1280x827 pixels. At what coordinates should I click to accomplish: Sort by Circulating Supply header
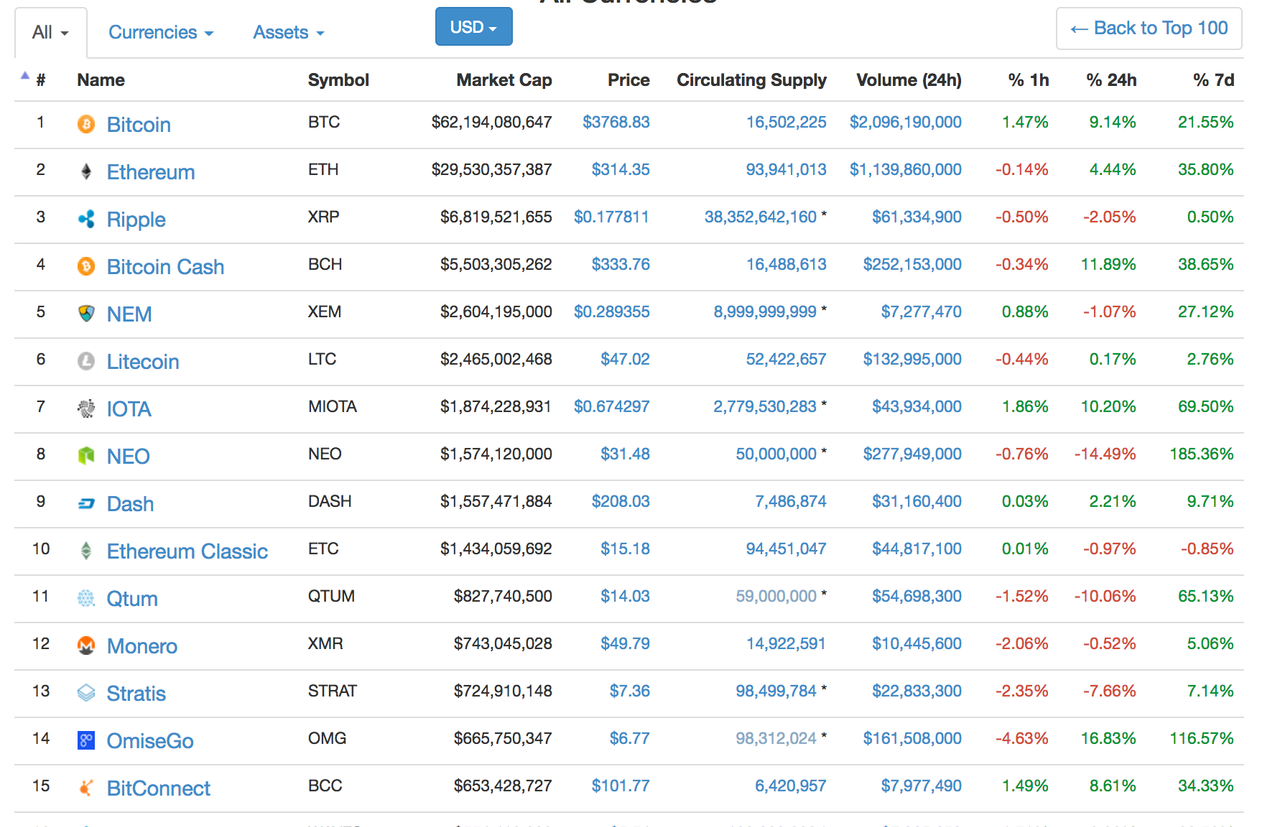pos(752,80)
